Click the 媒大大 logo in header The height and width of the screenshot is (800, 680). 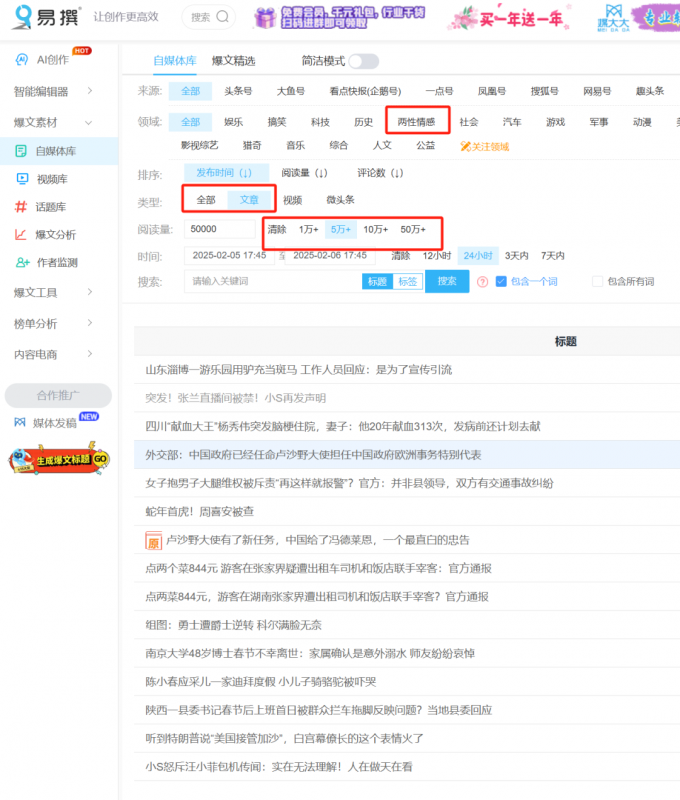613,17
